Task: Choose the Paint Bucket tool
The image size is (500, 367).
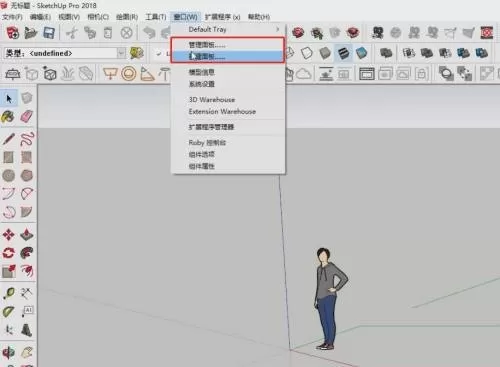Action: click(x=8, y=117)
